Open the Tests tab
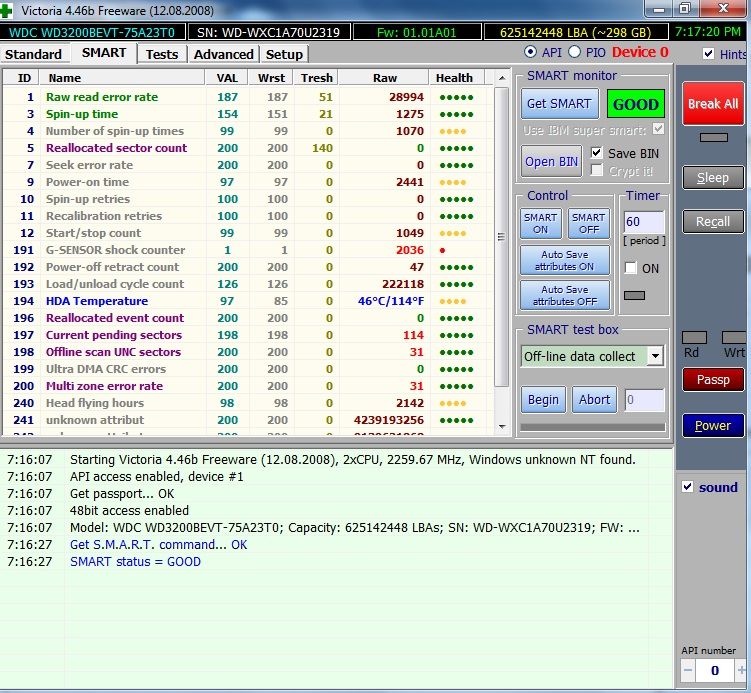 click(x=162, y=54)
